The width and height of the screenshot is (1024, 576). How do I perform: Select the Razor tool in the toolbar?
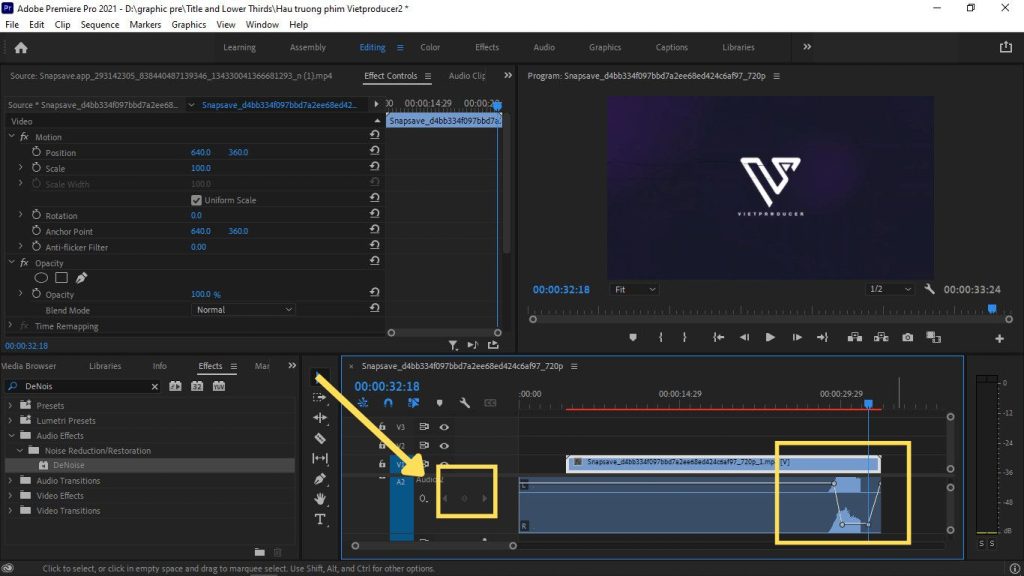tap(320, 438)
